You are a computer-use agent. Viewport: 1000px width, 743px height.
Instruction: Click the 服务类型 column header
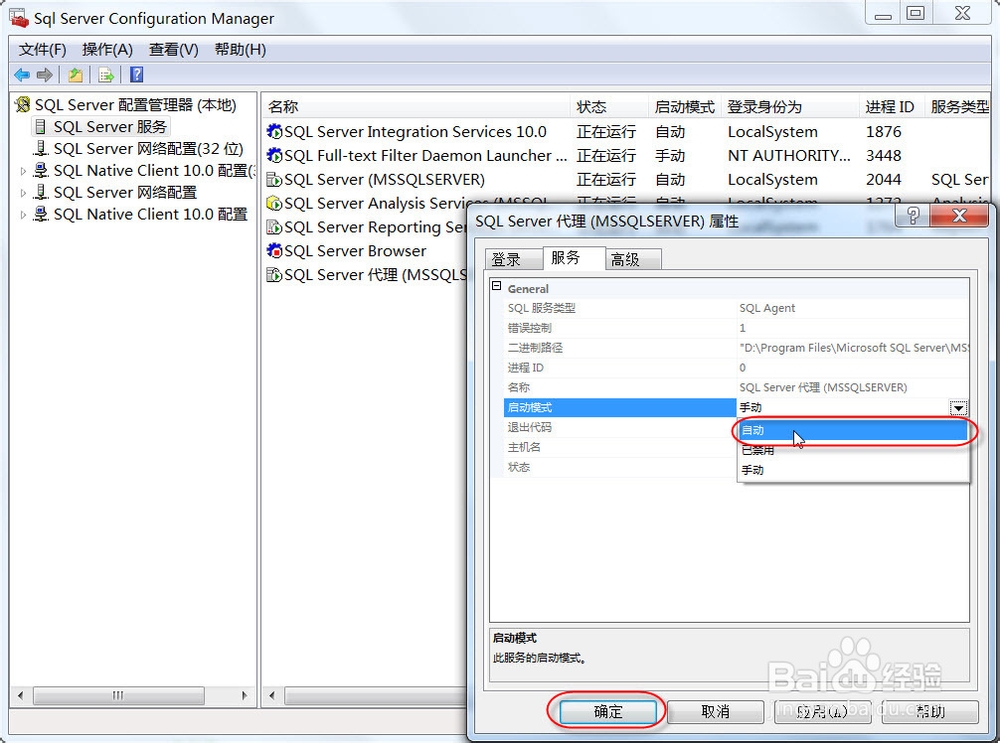[959, 107]
